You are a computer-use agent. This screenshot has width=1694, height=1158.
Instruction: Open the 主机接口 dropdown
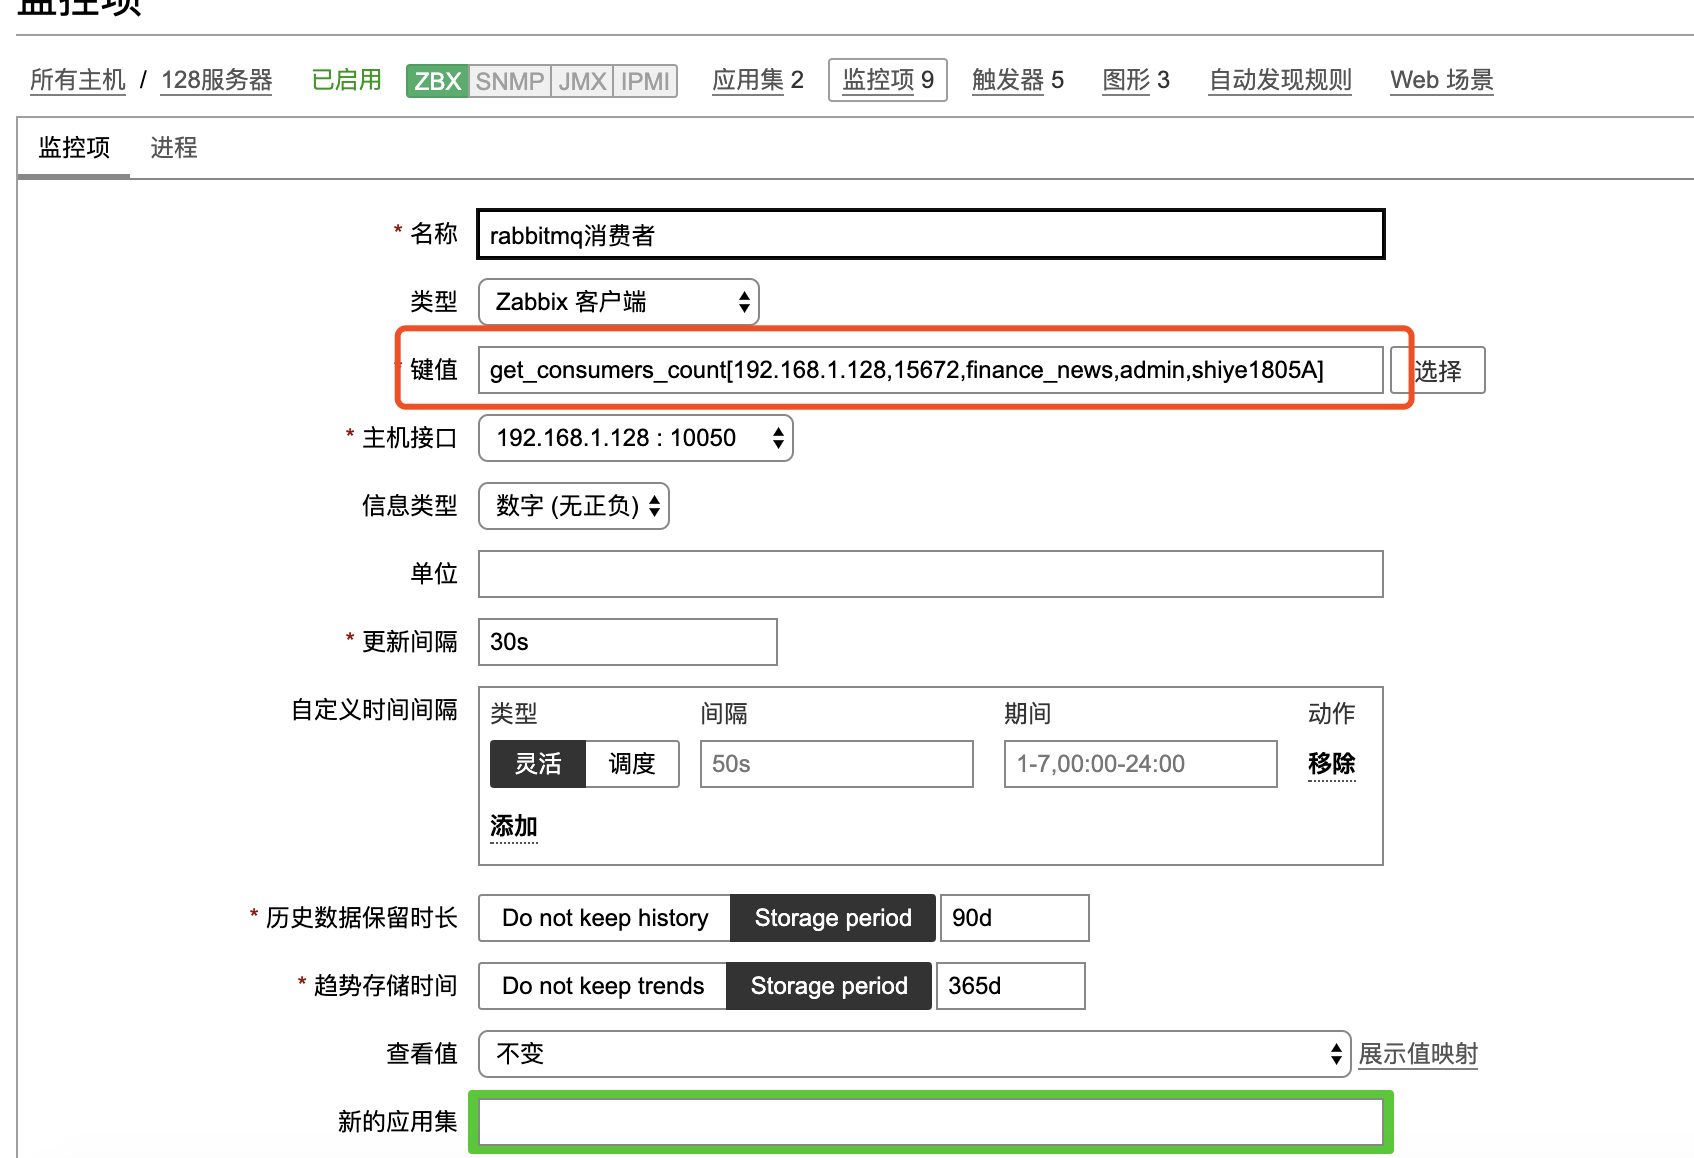pyautogui.click(x=634, y=438)
